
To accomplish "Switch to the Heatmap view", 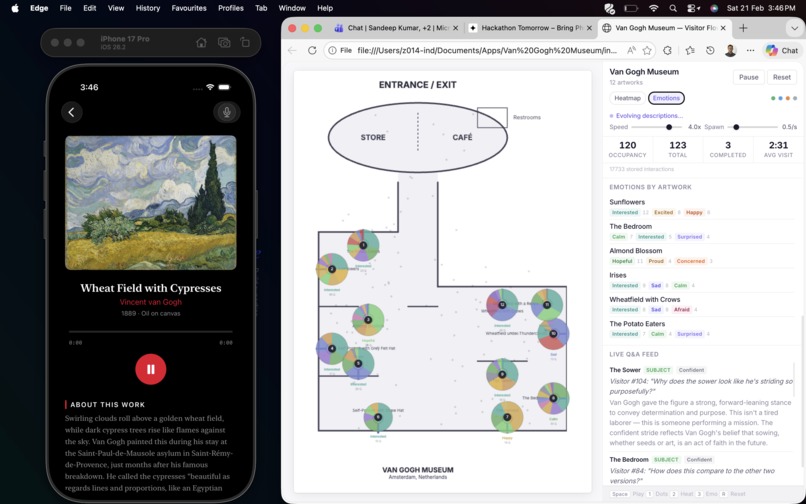I will [x=627, y=98].
